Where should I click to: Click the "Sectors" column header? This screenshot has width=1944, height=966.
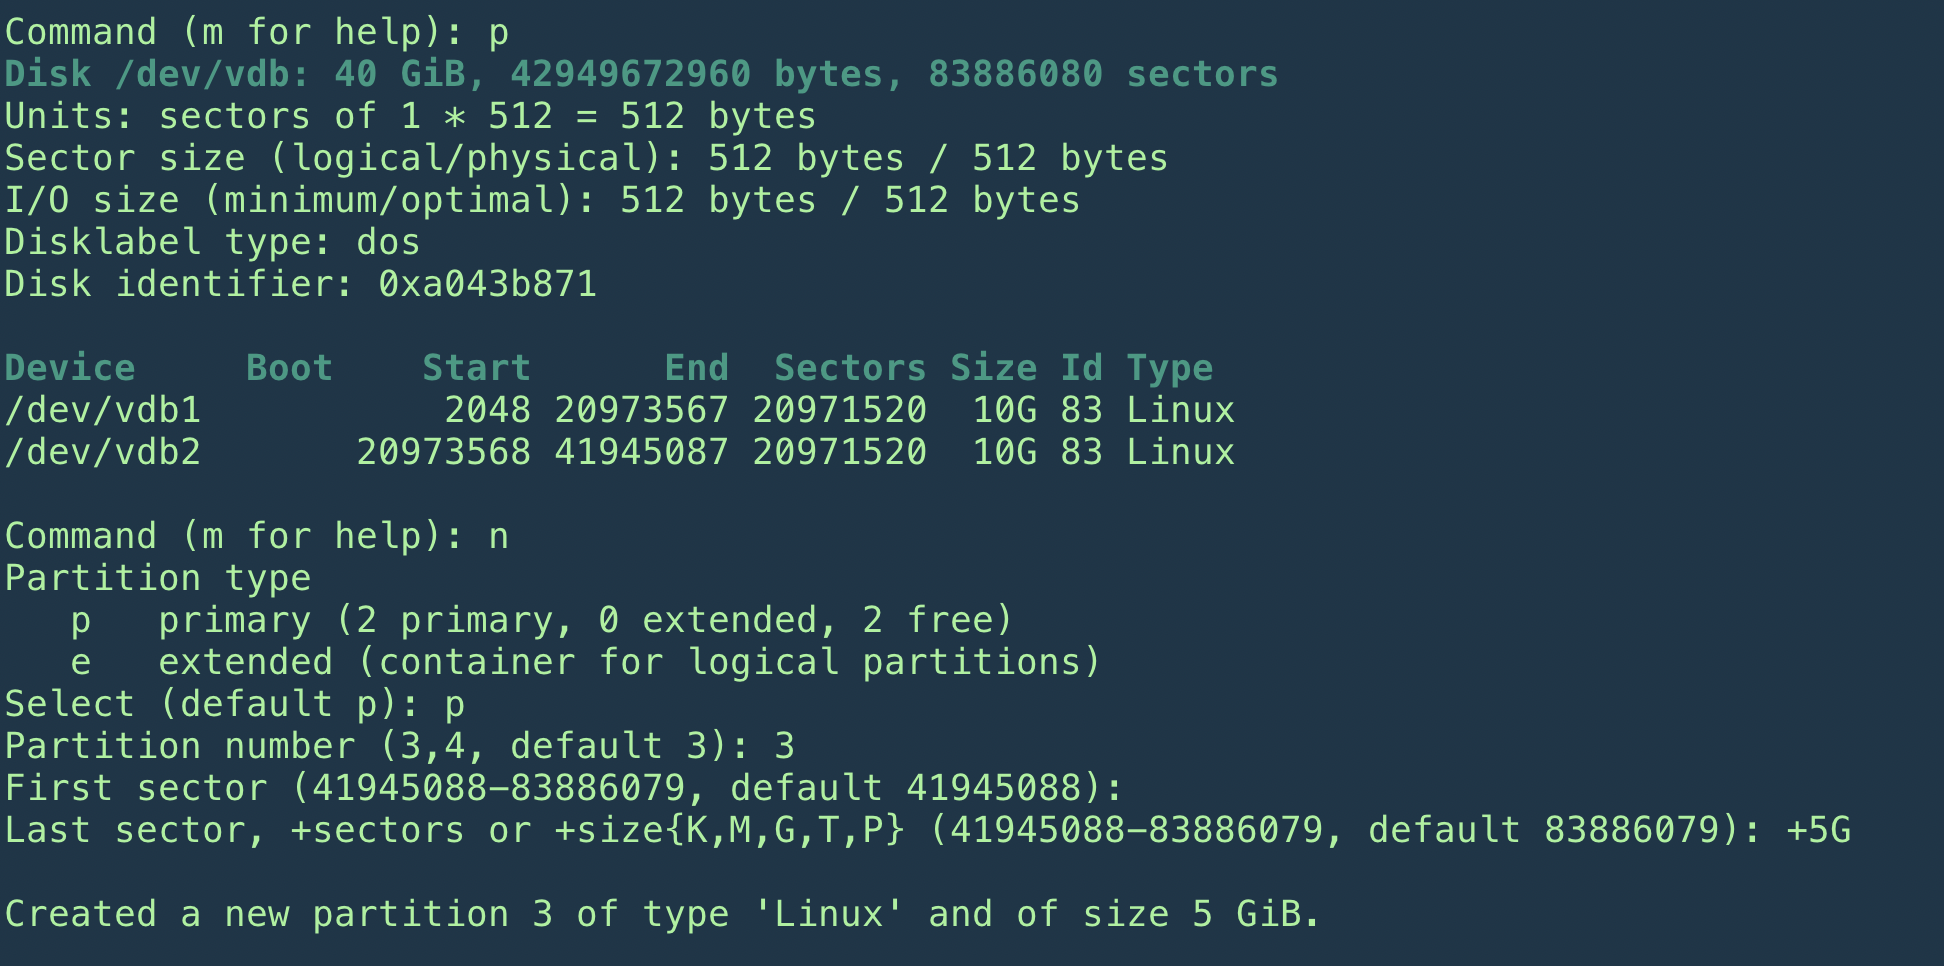850,368
